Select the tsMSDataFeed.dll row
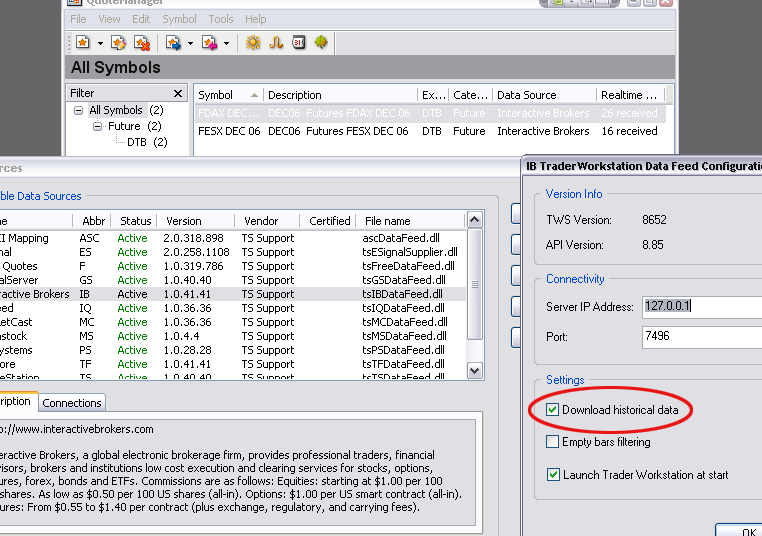The width and height of the screenshot is (762, 536). (x=232, y=336)
